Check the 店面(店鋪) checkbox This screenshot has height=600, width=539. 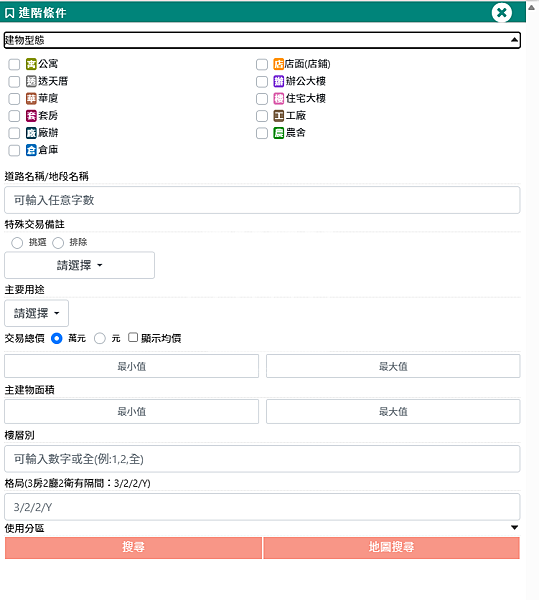(x=262, y=64)
